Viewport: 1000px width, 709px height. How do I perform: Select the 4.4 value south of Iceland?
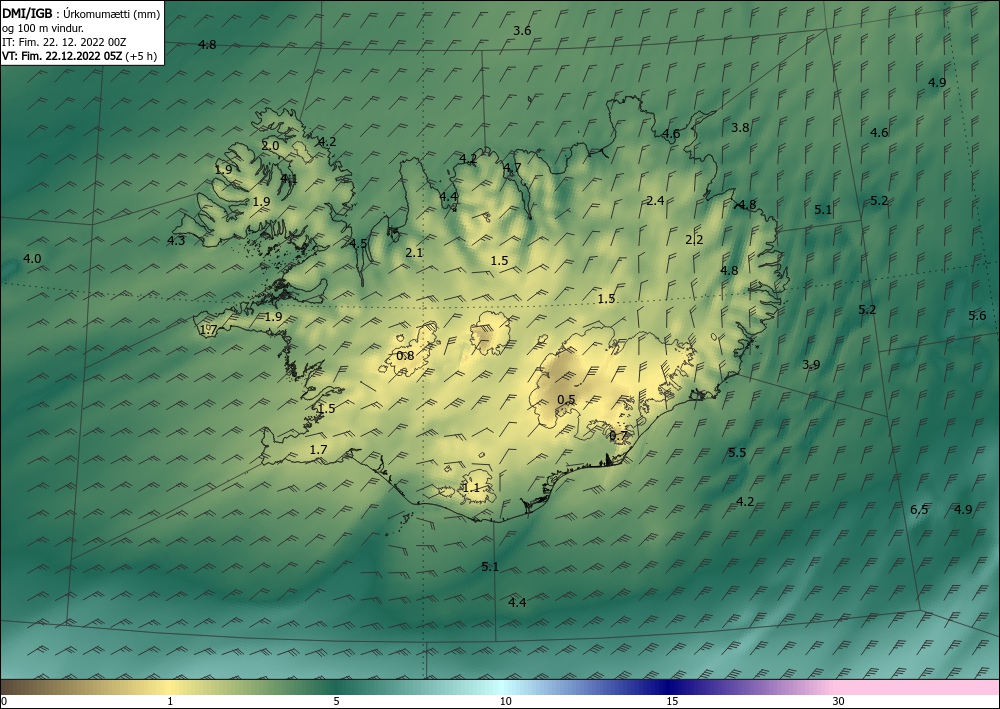tap(517, 602)
